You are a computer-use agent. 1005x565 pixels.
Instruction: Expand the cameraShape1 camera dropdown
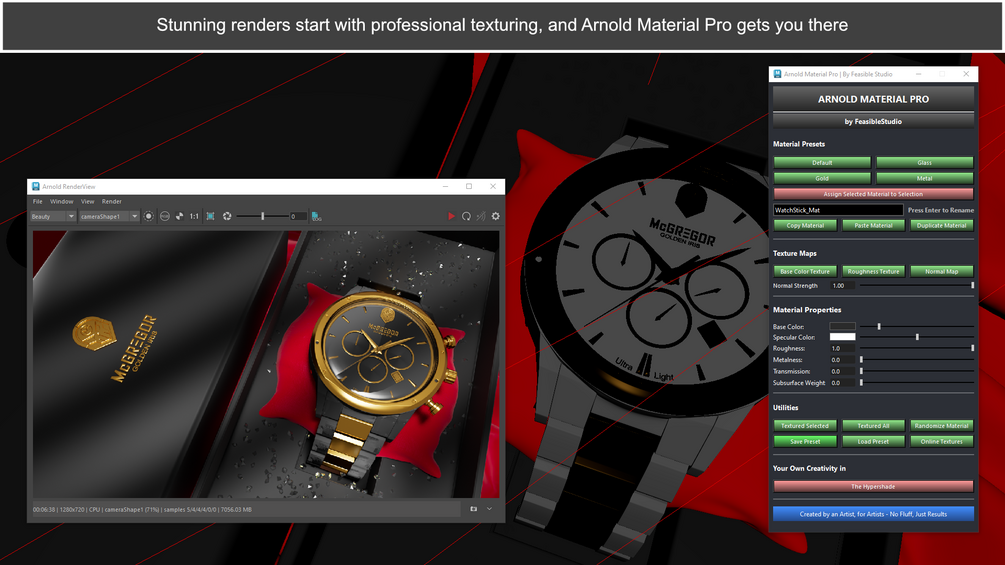coord(108,217)
